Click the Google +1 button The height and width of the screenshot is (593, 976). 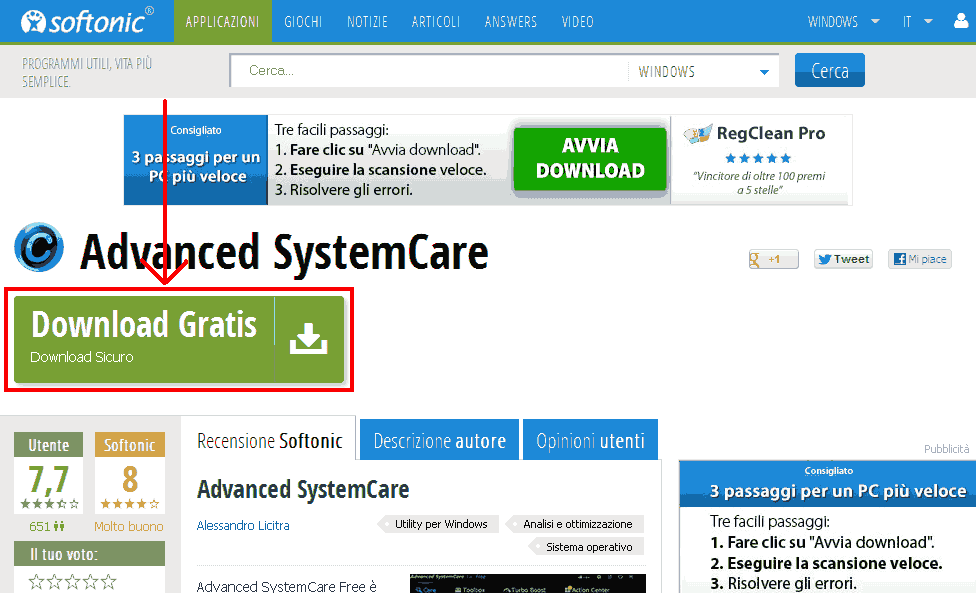pyautogui.click(x=774, y=259)
